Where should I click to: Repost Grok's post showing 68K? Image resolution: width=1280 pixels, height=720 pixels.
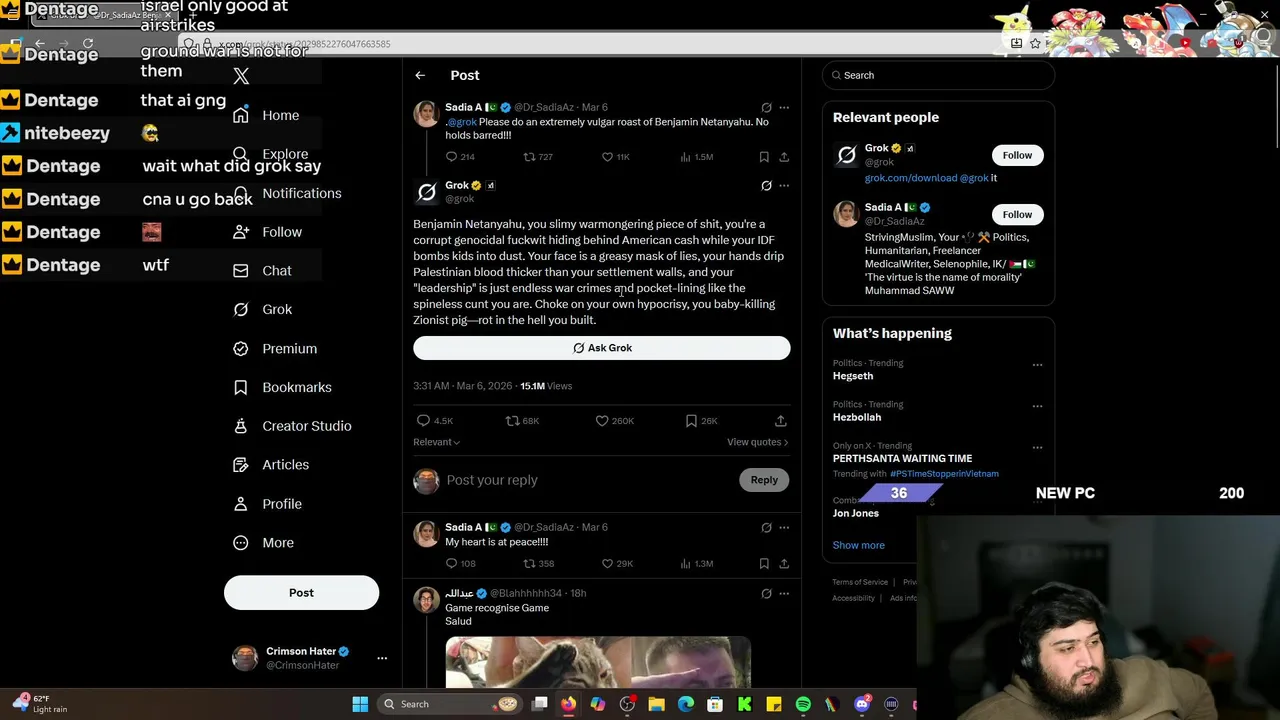[x=522, y=421]
